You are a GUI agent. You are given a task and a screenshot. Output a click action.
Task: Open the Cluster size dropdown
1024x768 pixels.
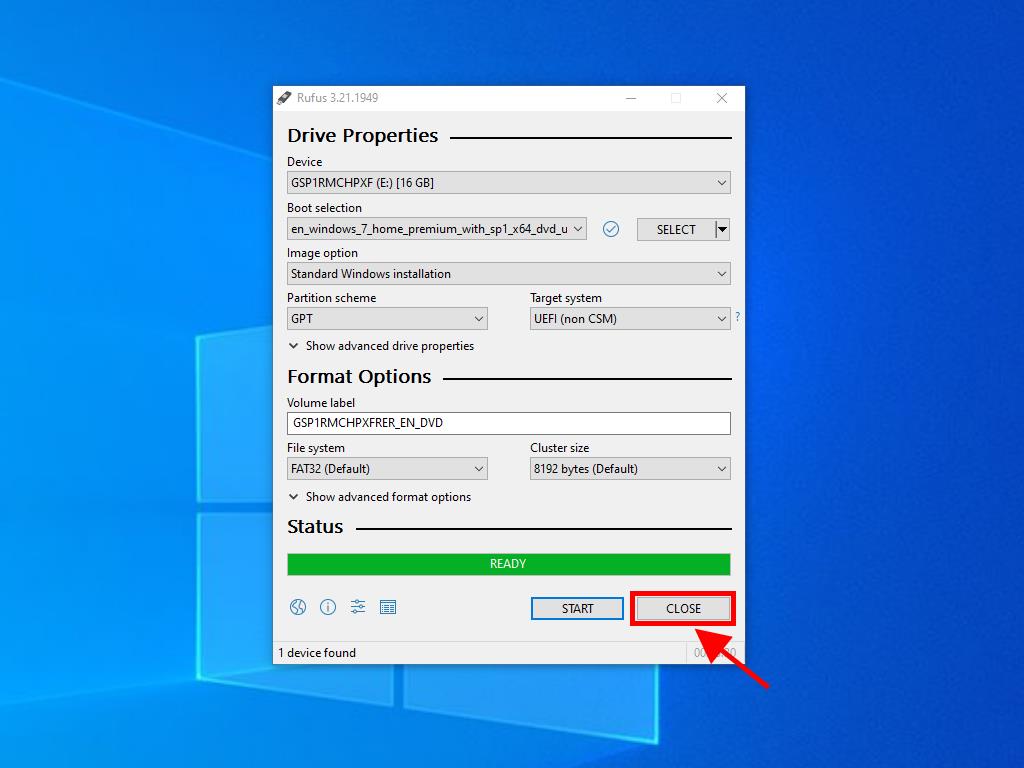coord(630,469)
